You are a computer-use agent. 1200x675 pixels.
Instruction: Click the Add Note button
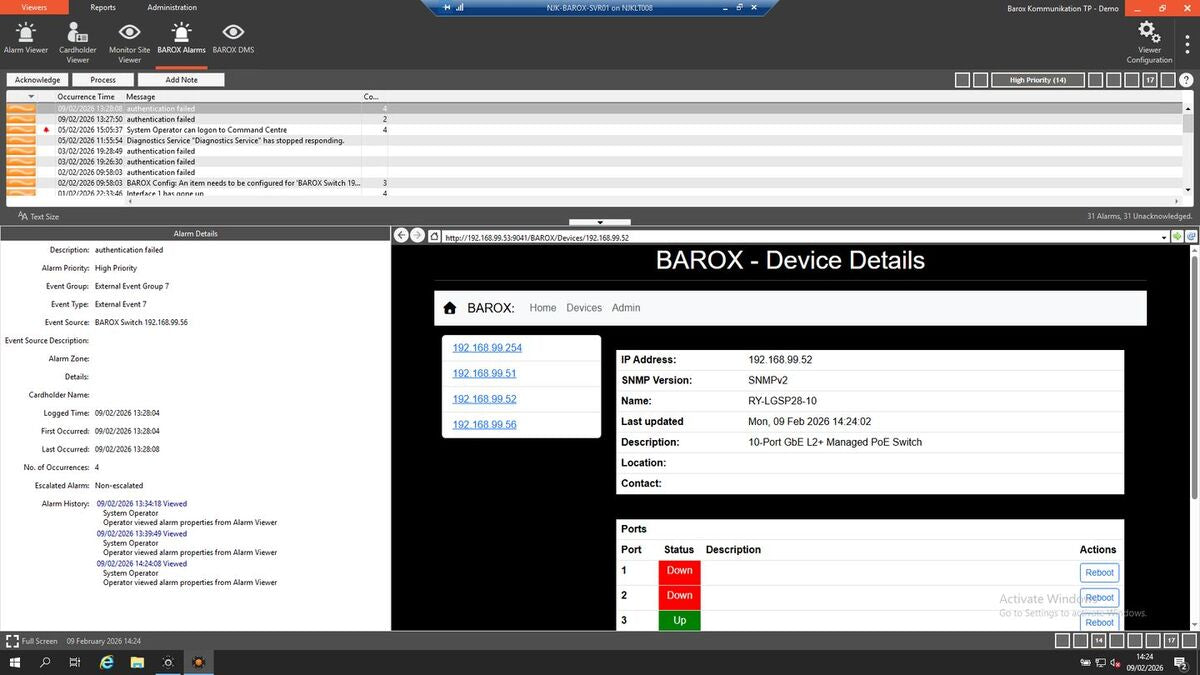181,80
